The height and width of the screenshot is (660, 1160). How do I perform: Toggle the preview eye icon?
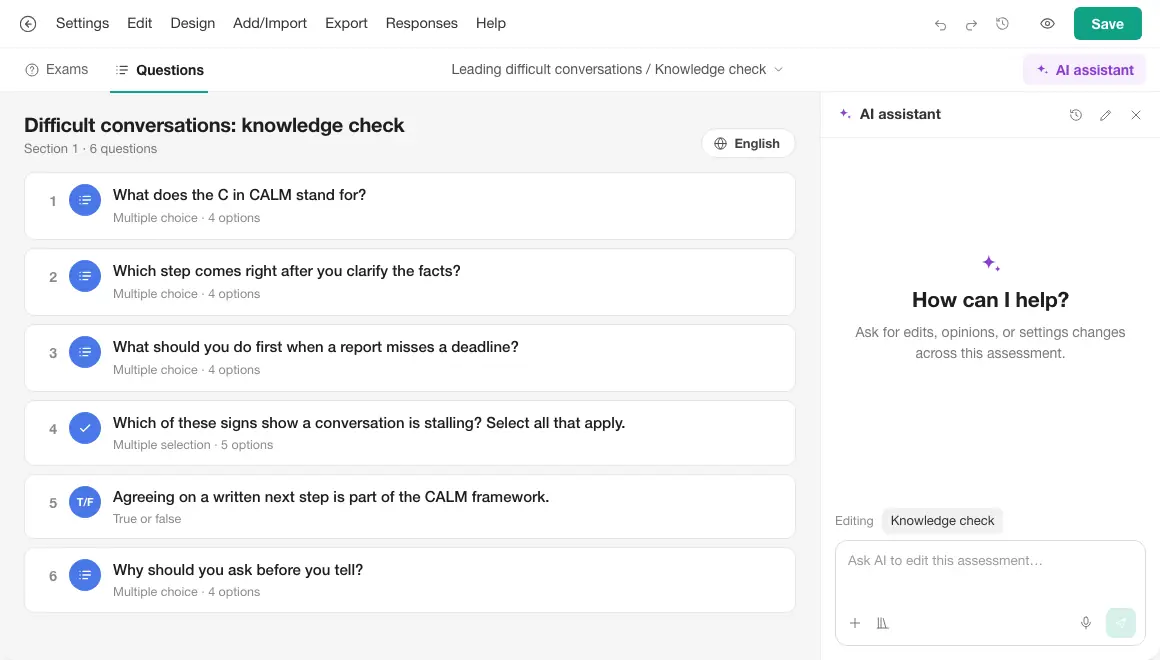pos(1048,24)
